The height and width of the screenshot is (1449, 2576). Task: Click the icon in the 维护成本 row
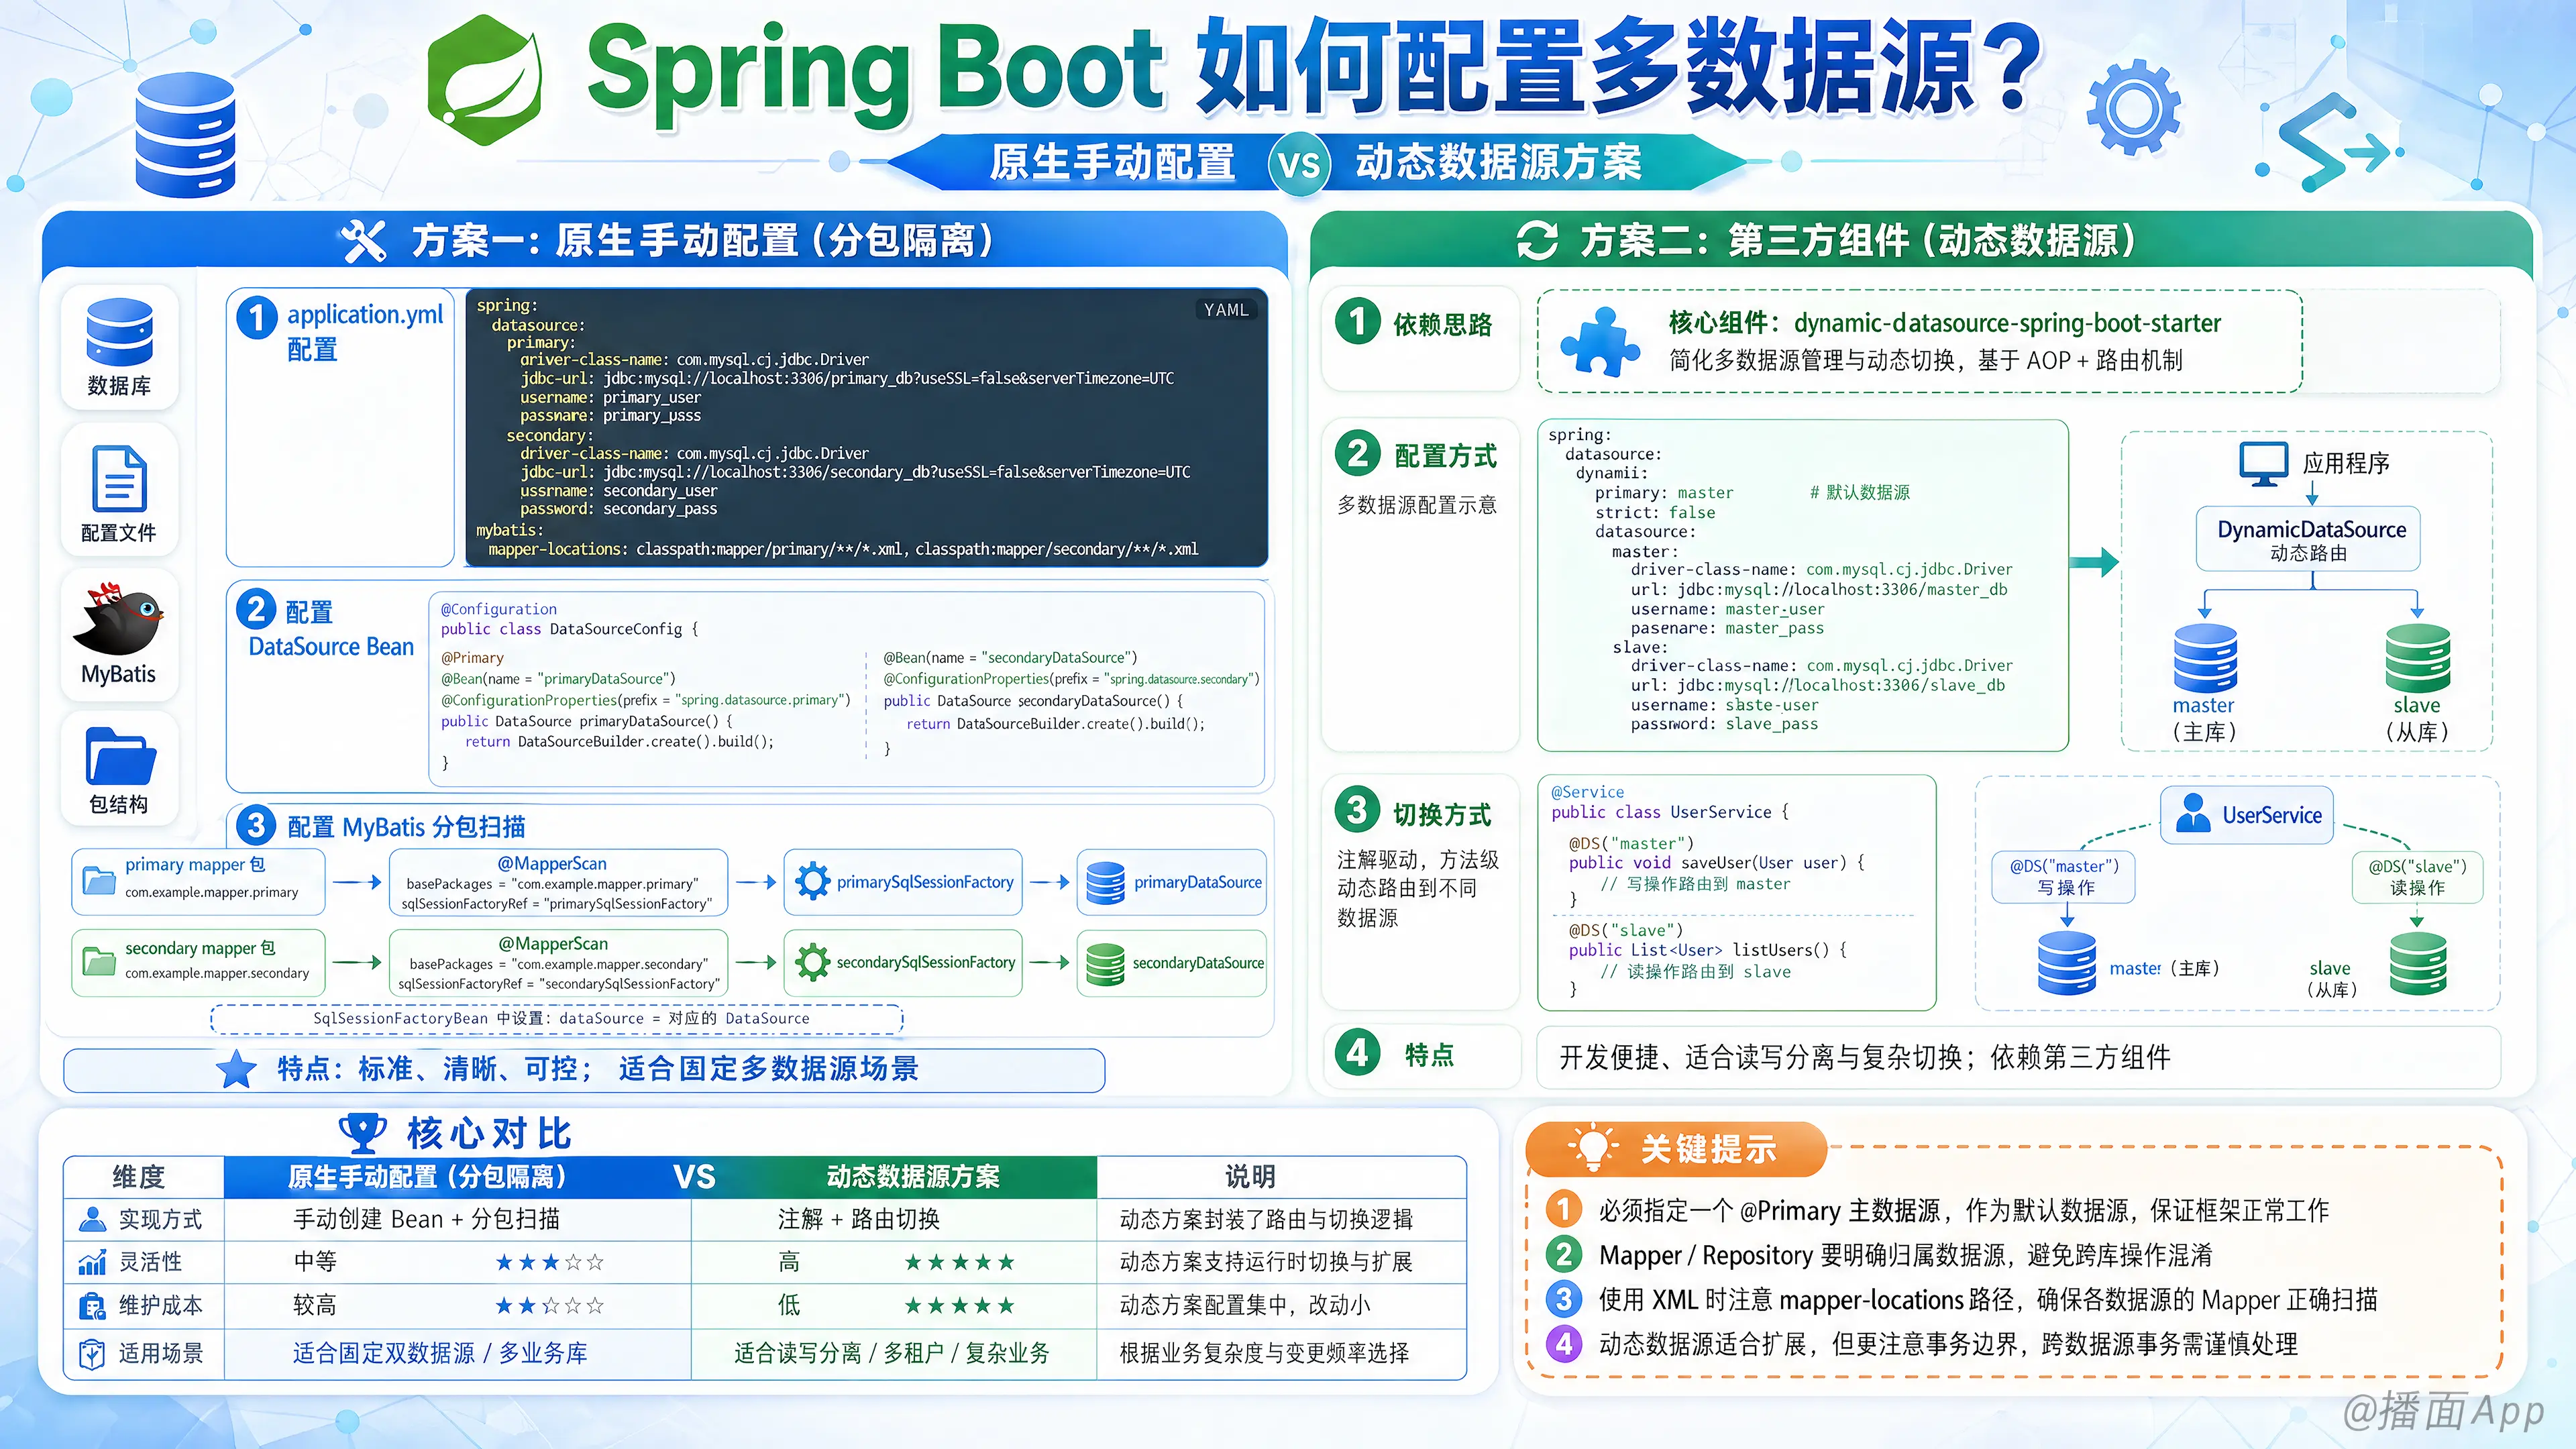[x=92, y=1306]
